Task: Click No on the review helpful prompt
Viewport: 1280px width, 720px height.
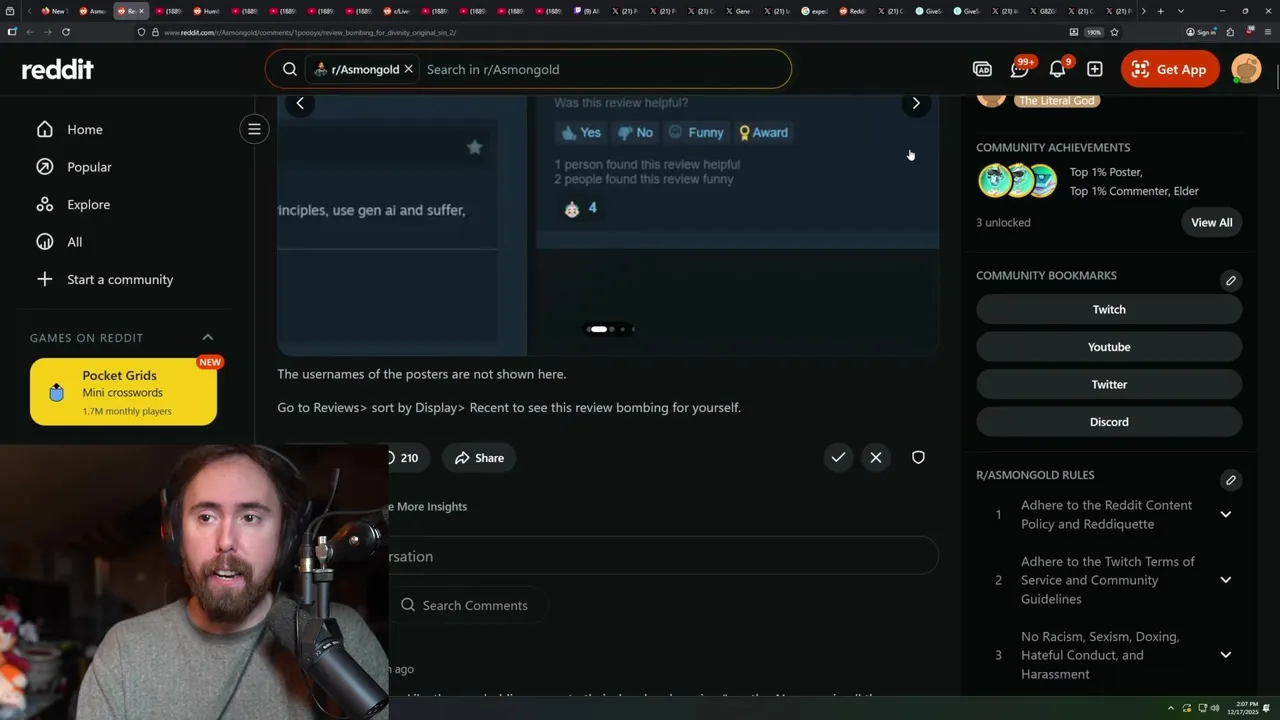Action: tap(635, 132)
